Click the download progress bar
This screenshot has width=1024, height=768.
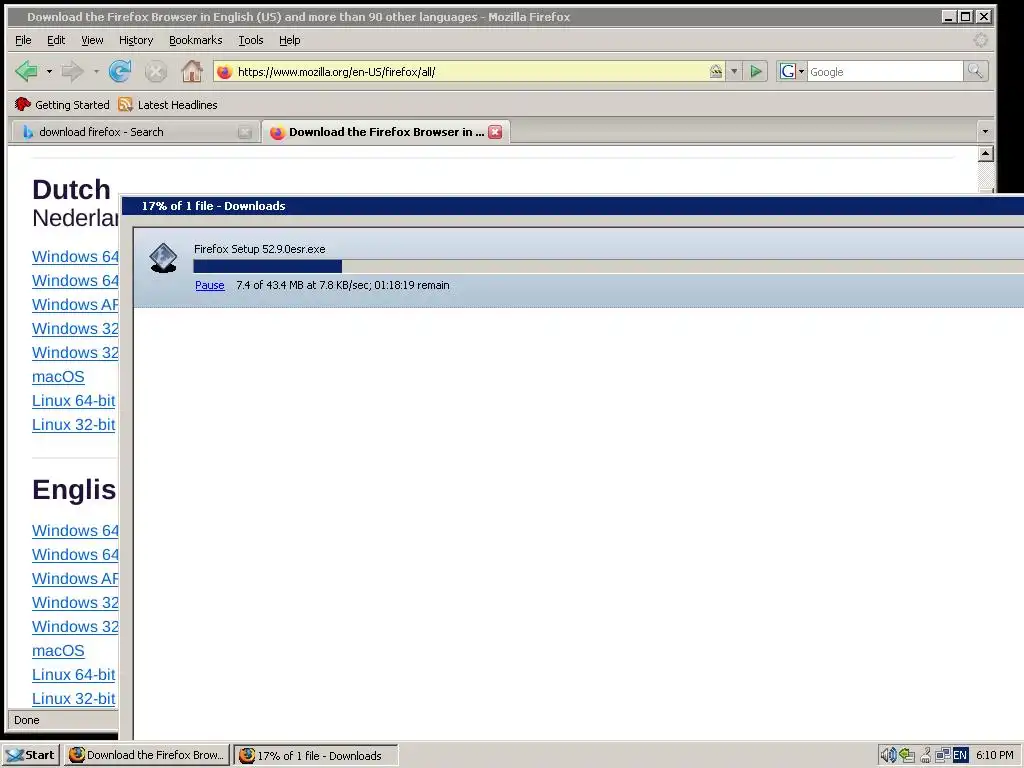[x=608, y=266]
